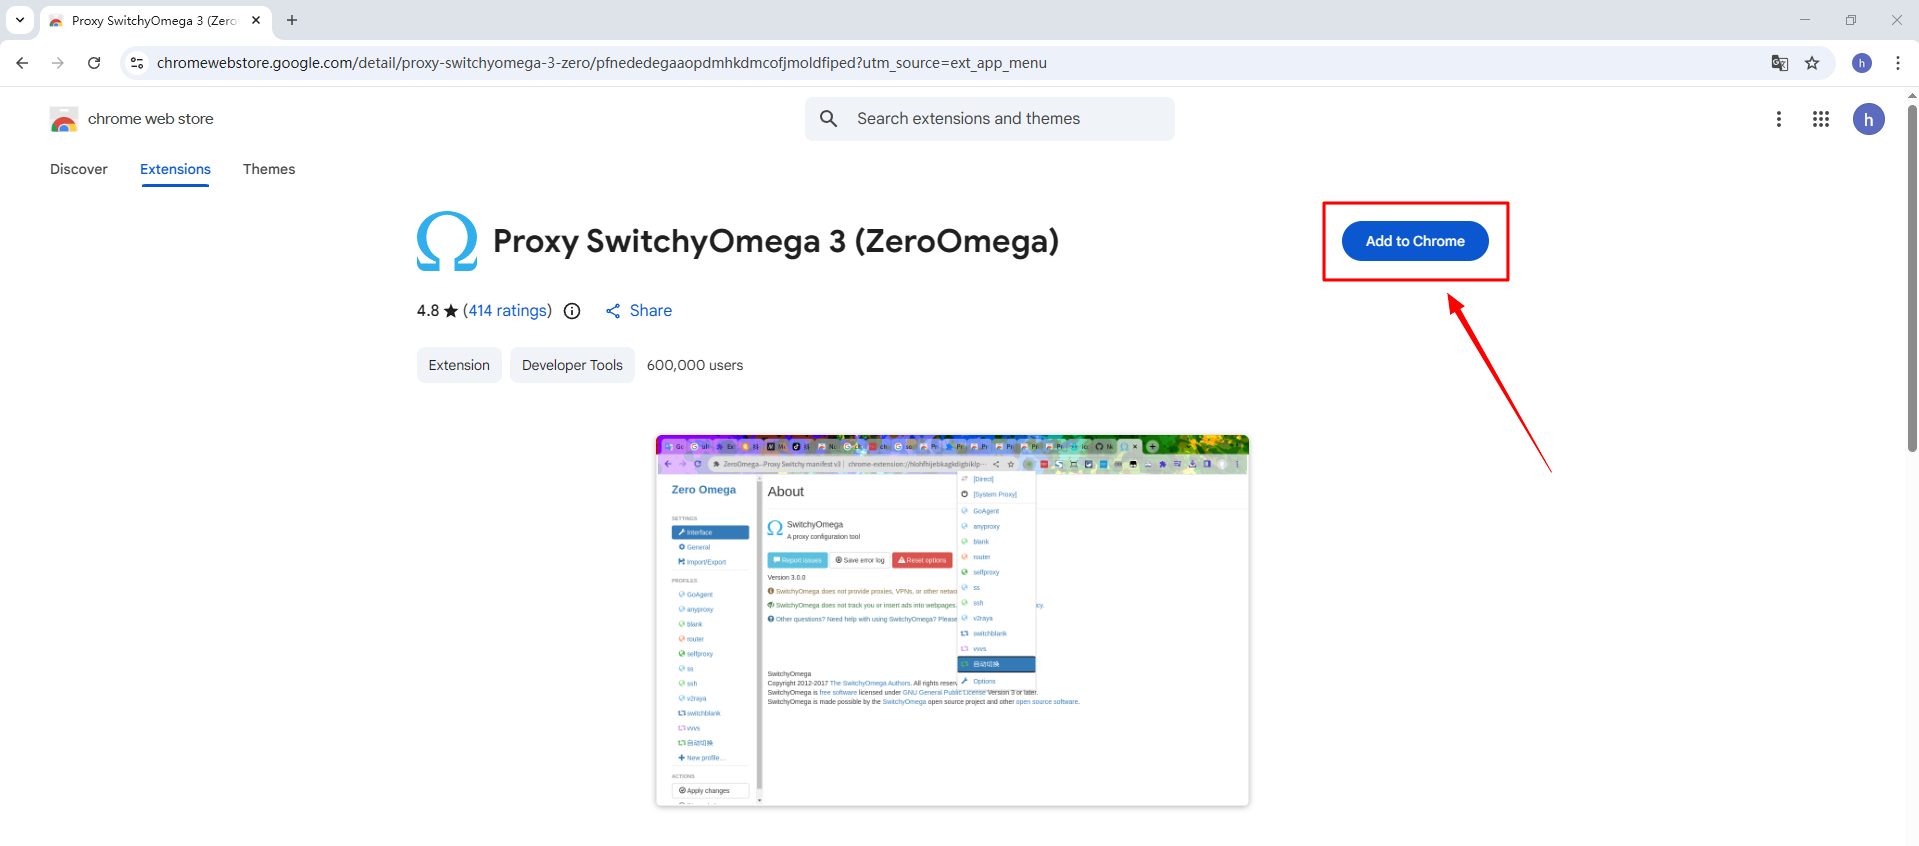Screen dimensions: 1919x846
Task: Open the extension screenshot preview image
Action: point(952,620)
